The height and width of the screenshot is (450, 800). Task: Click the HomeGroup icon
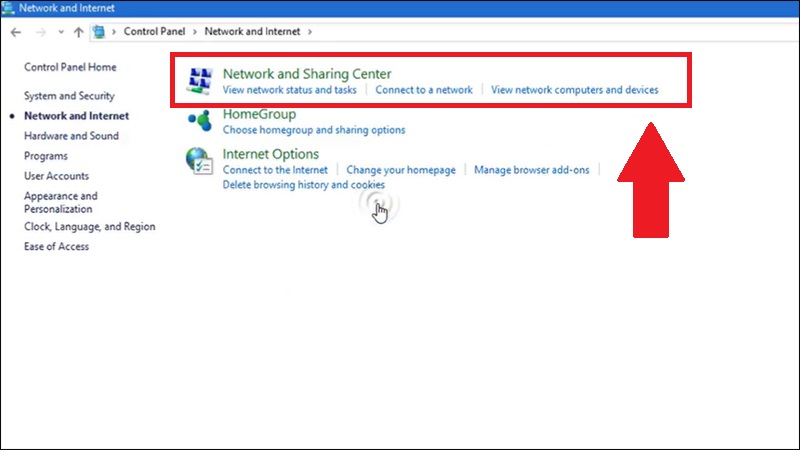click(x=201, y=121)
